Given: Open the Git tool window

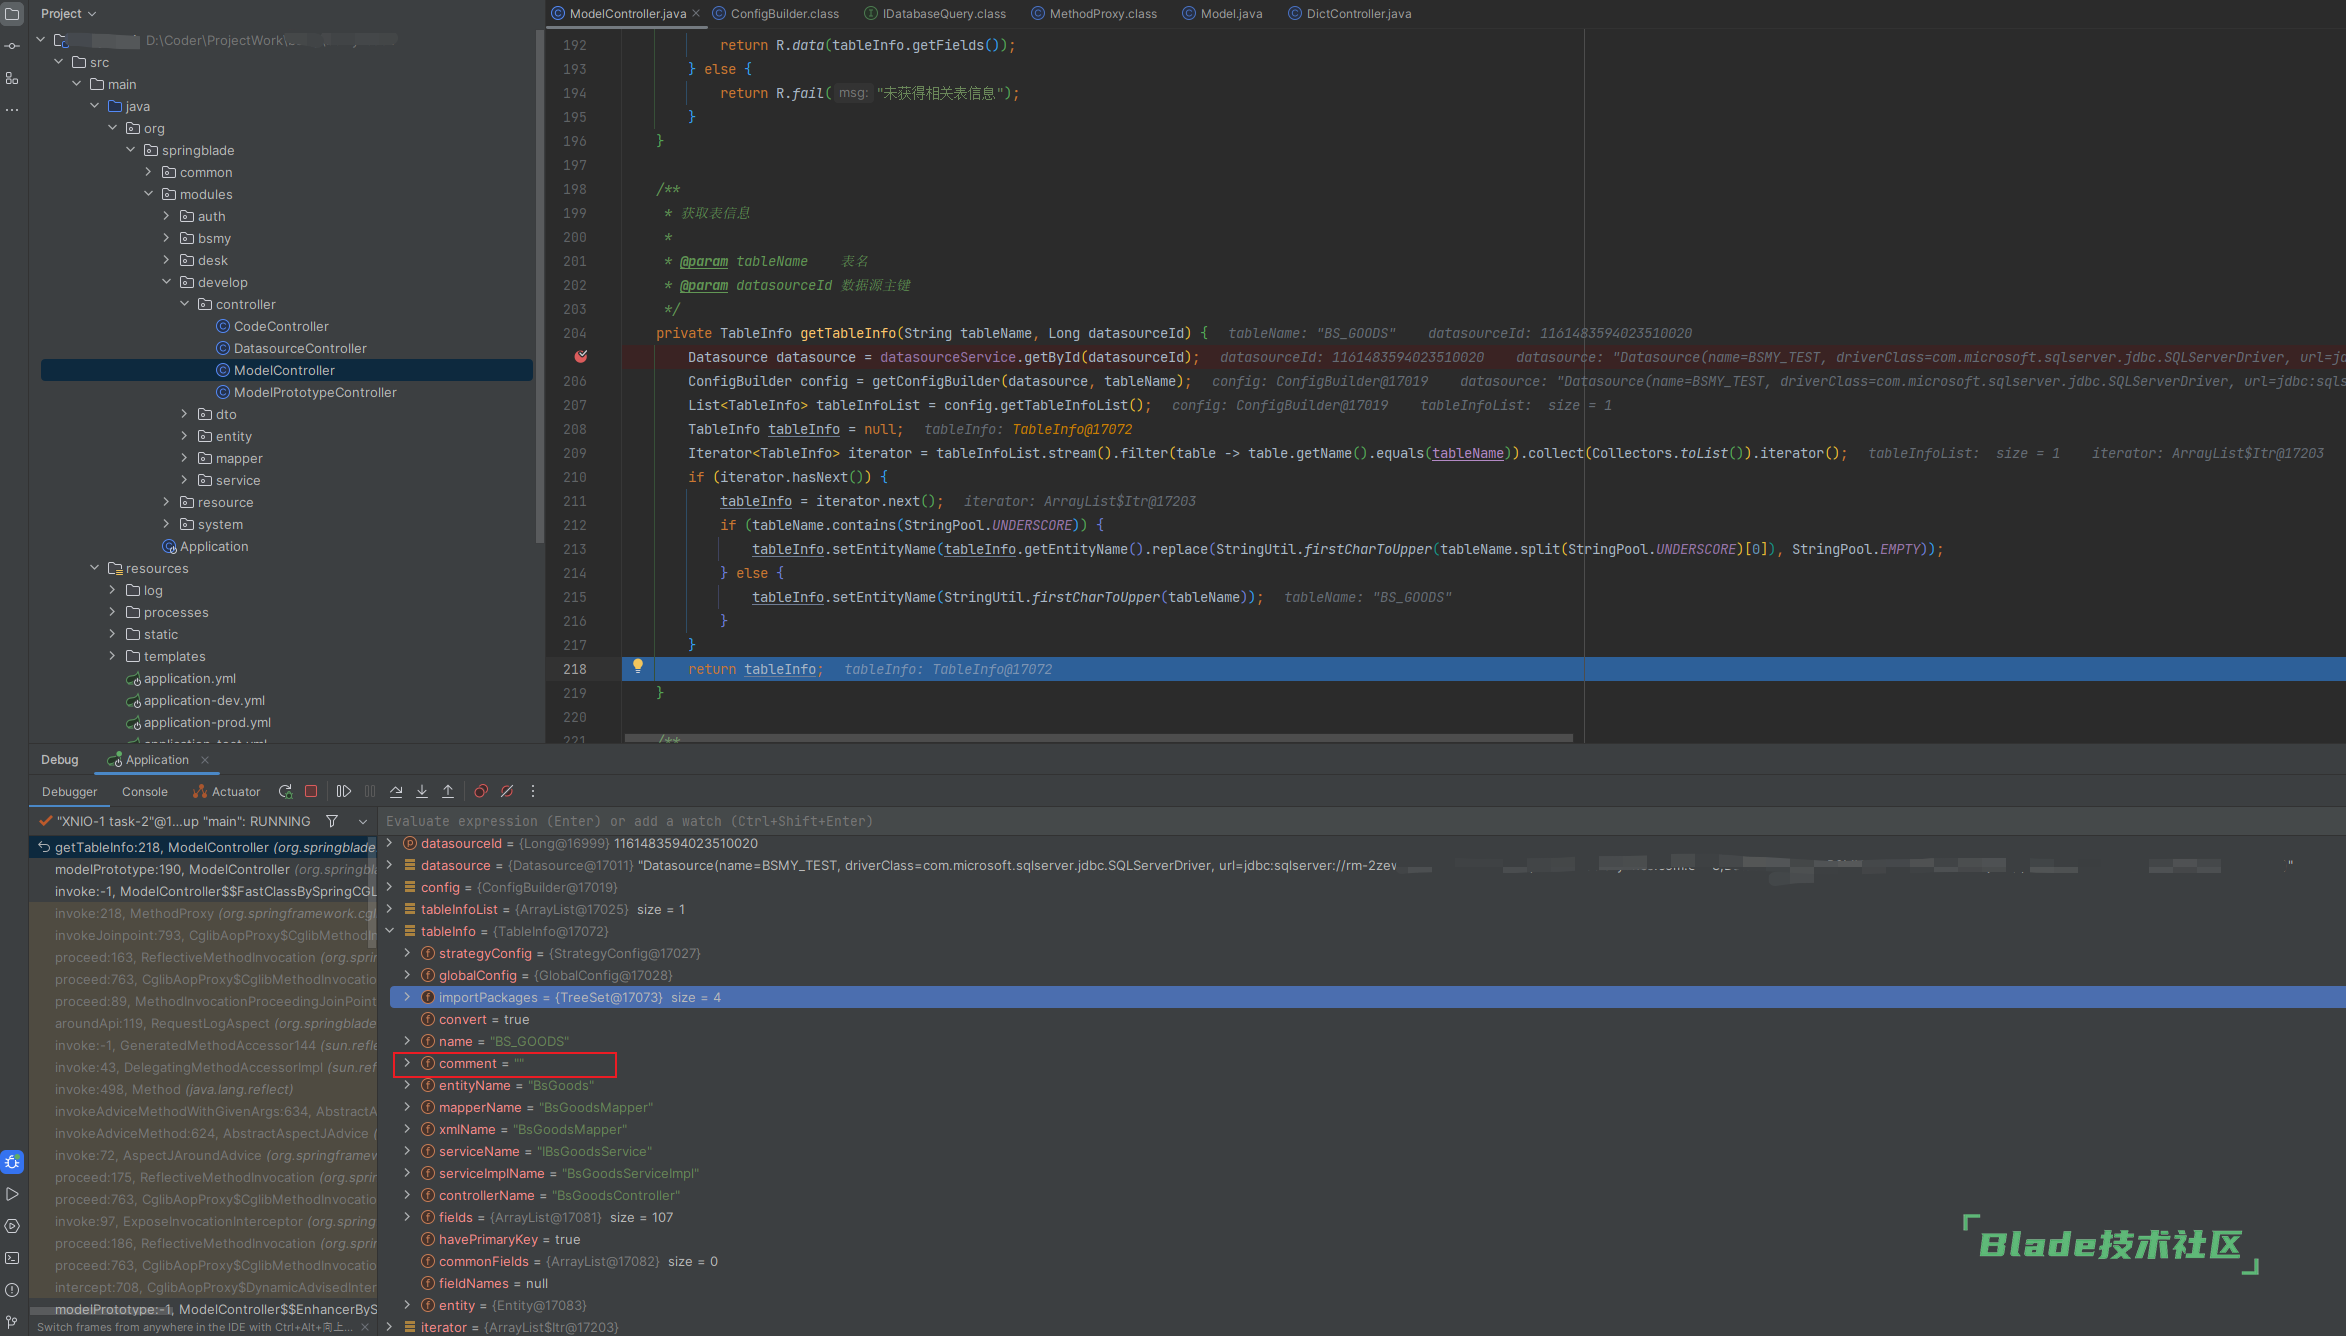Looking at the screenshot, I should pyautogui.click(x=12, y=1322).
